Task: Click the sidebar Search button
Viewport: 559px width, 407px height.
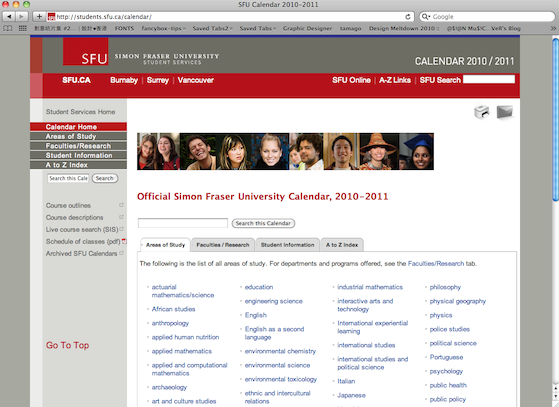Action: click(105, 178)
